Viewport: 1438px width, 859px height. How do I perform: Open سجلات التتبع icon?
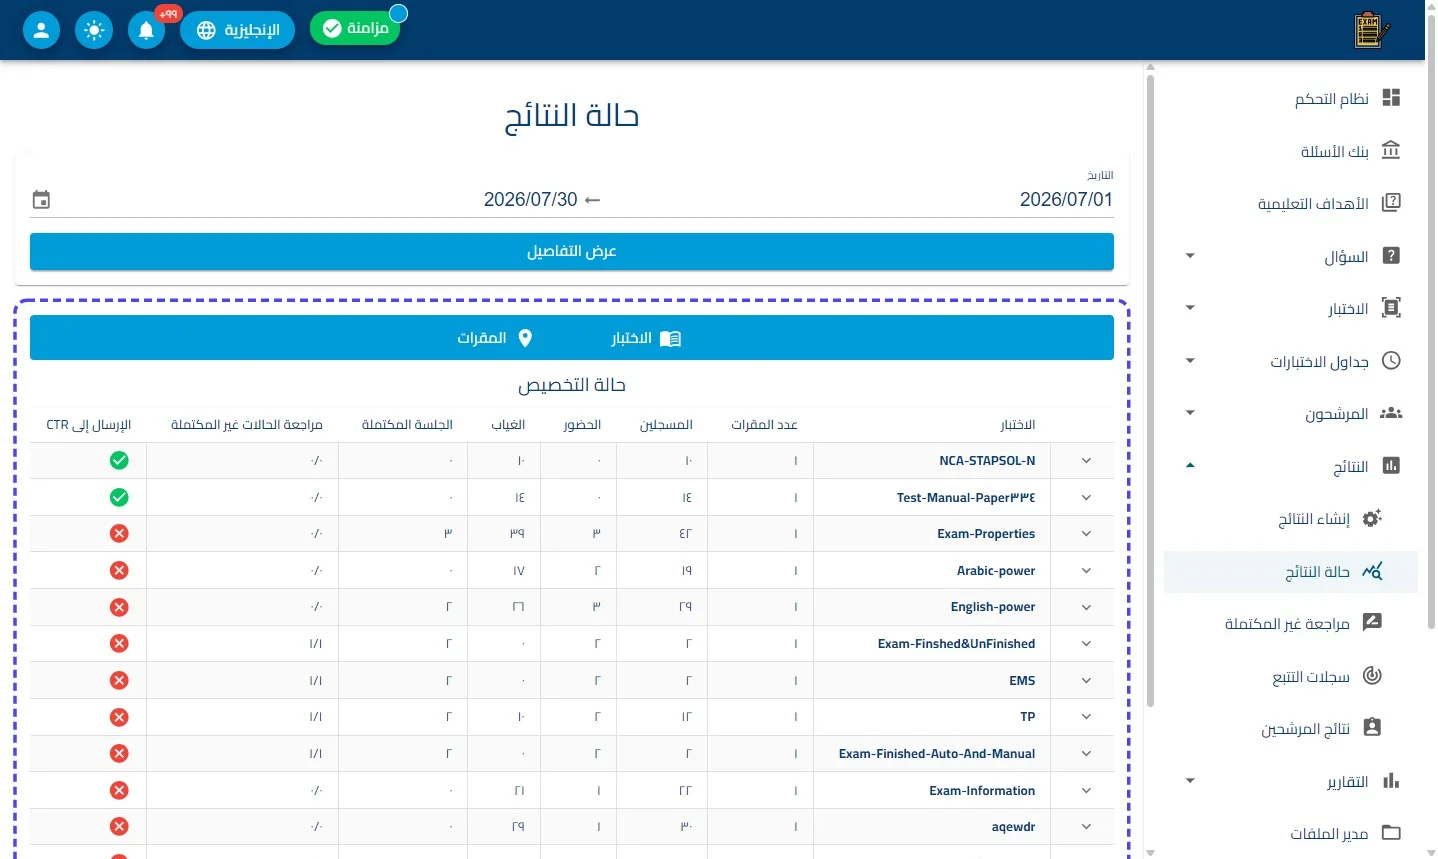tap(1372, 676)
